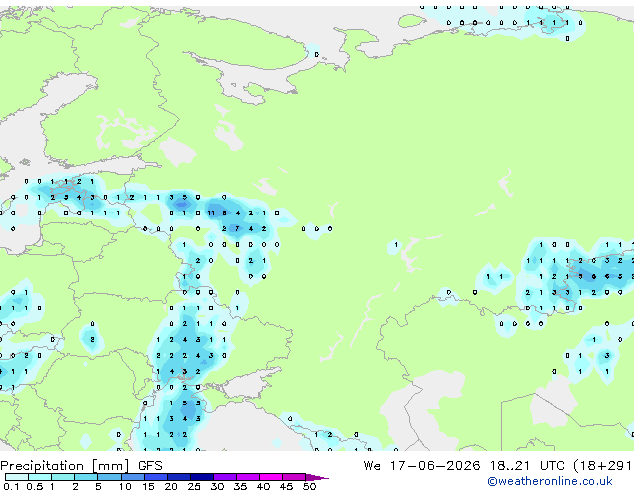
Task: Click the 1–2 mm legend color swatch
Action: pos(63,477)
